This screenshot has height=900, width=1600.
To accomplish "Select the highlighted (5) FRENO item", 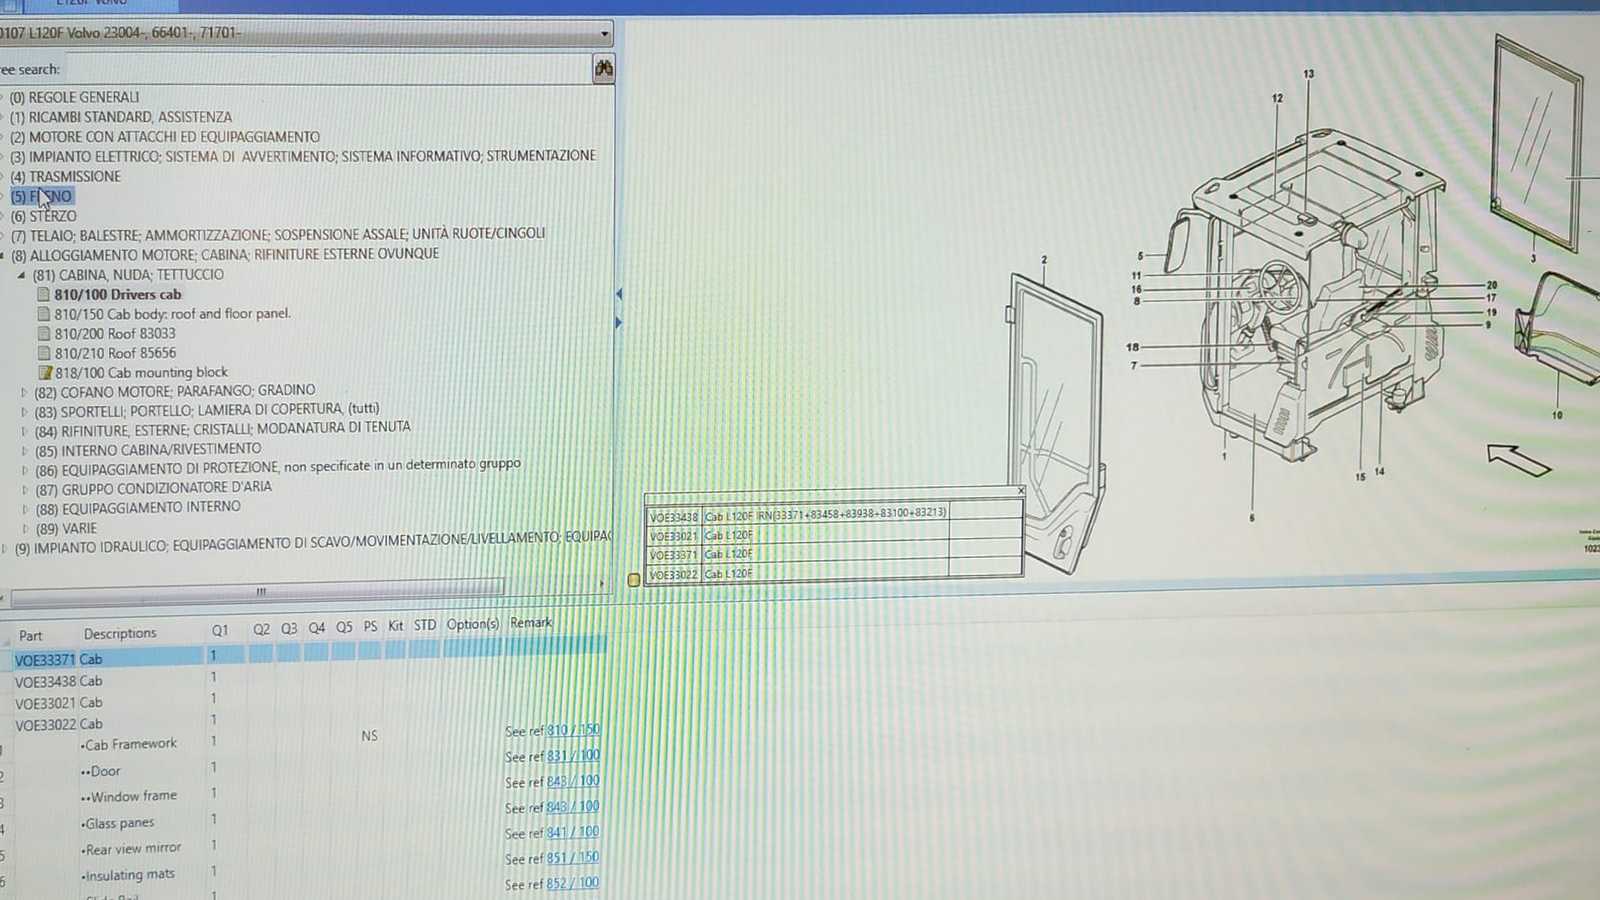I will 41,196.
